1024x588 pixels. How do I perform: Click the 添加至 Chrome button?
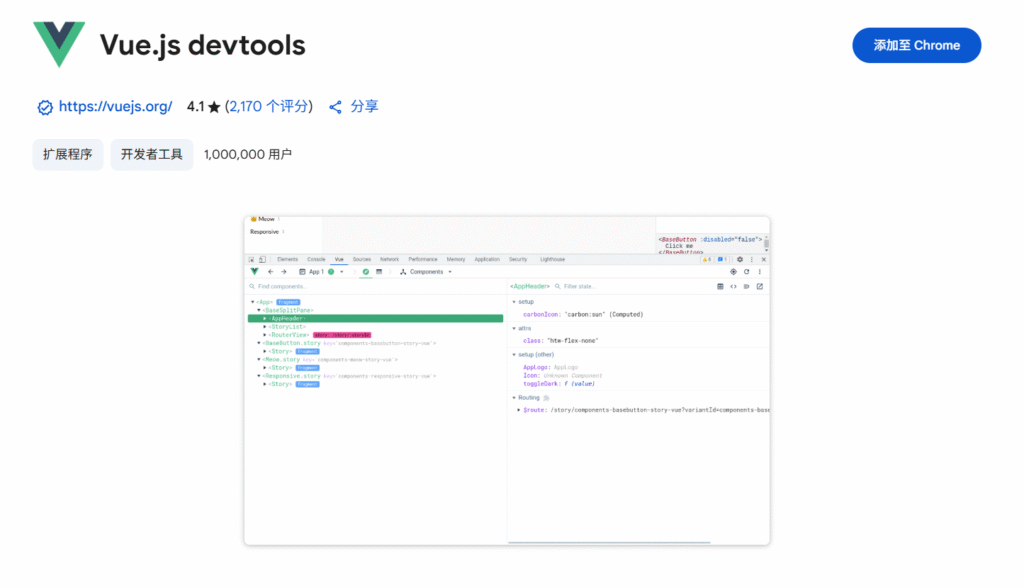(x=916, y=45)
